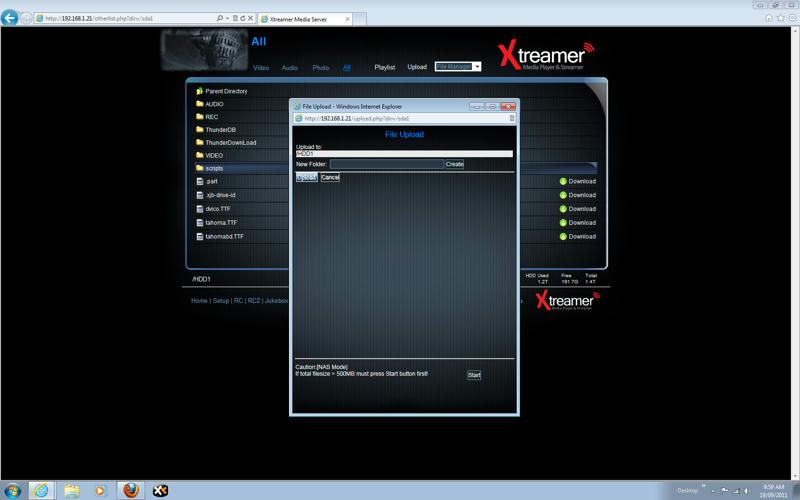Select the Xtreamer Media Server tab

[305, 19]
